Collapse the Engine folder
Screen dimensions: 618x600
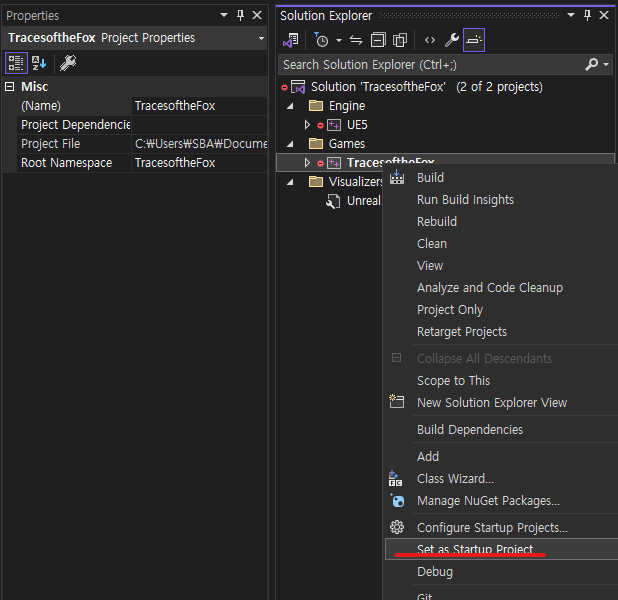tap(290, 106)
